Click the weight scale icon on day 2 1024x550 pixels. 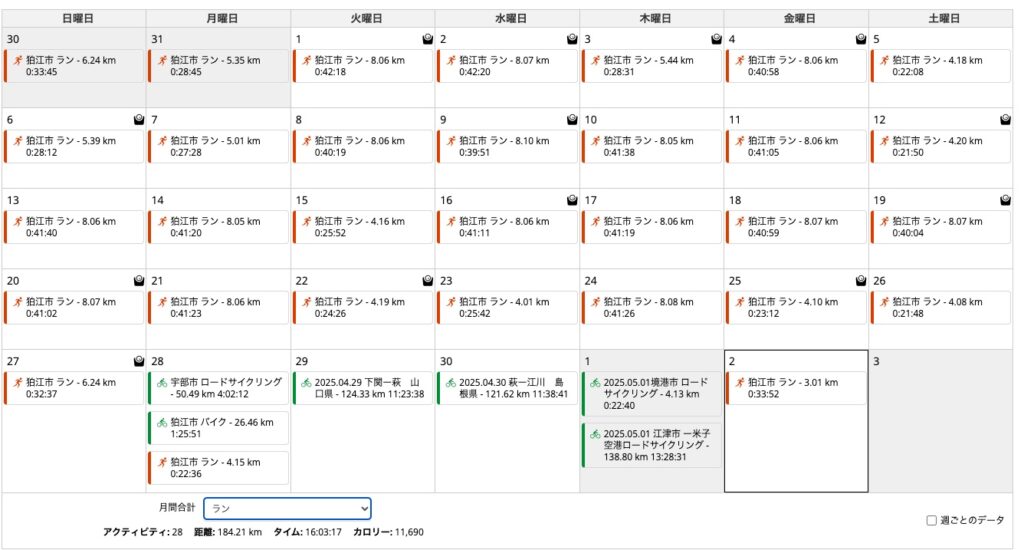[x=572, y=39]
